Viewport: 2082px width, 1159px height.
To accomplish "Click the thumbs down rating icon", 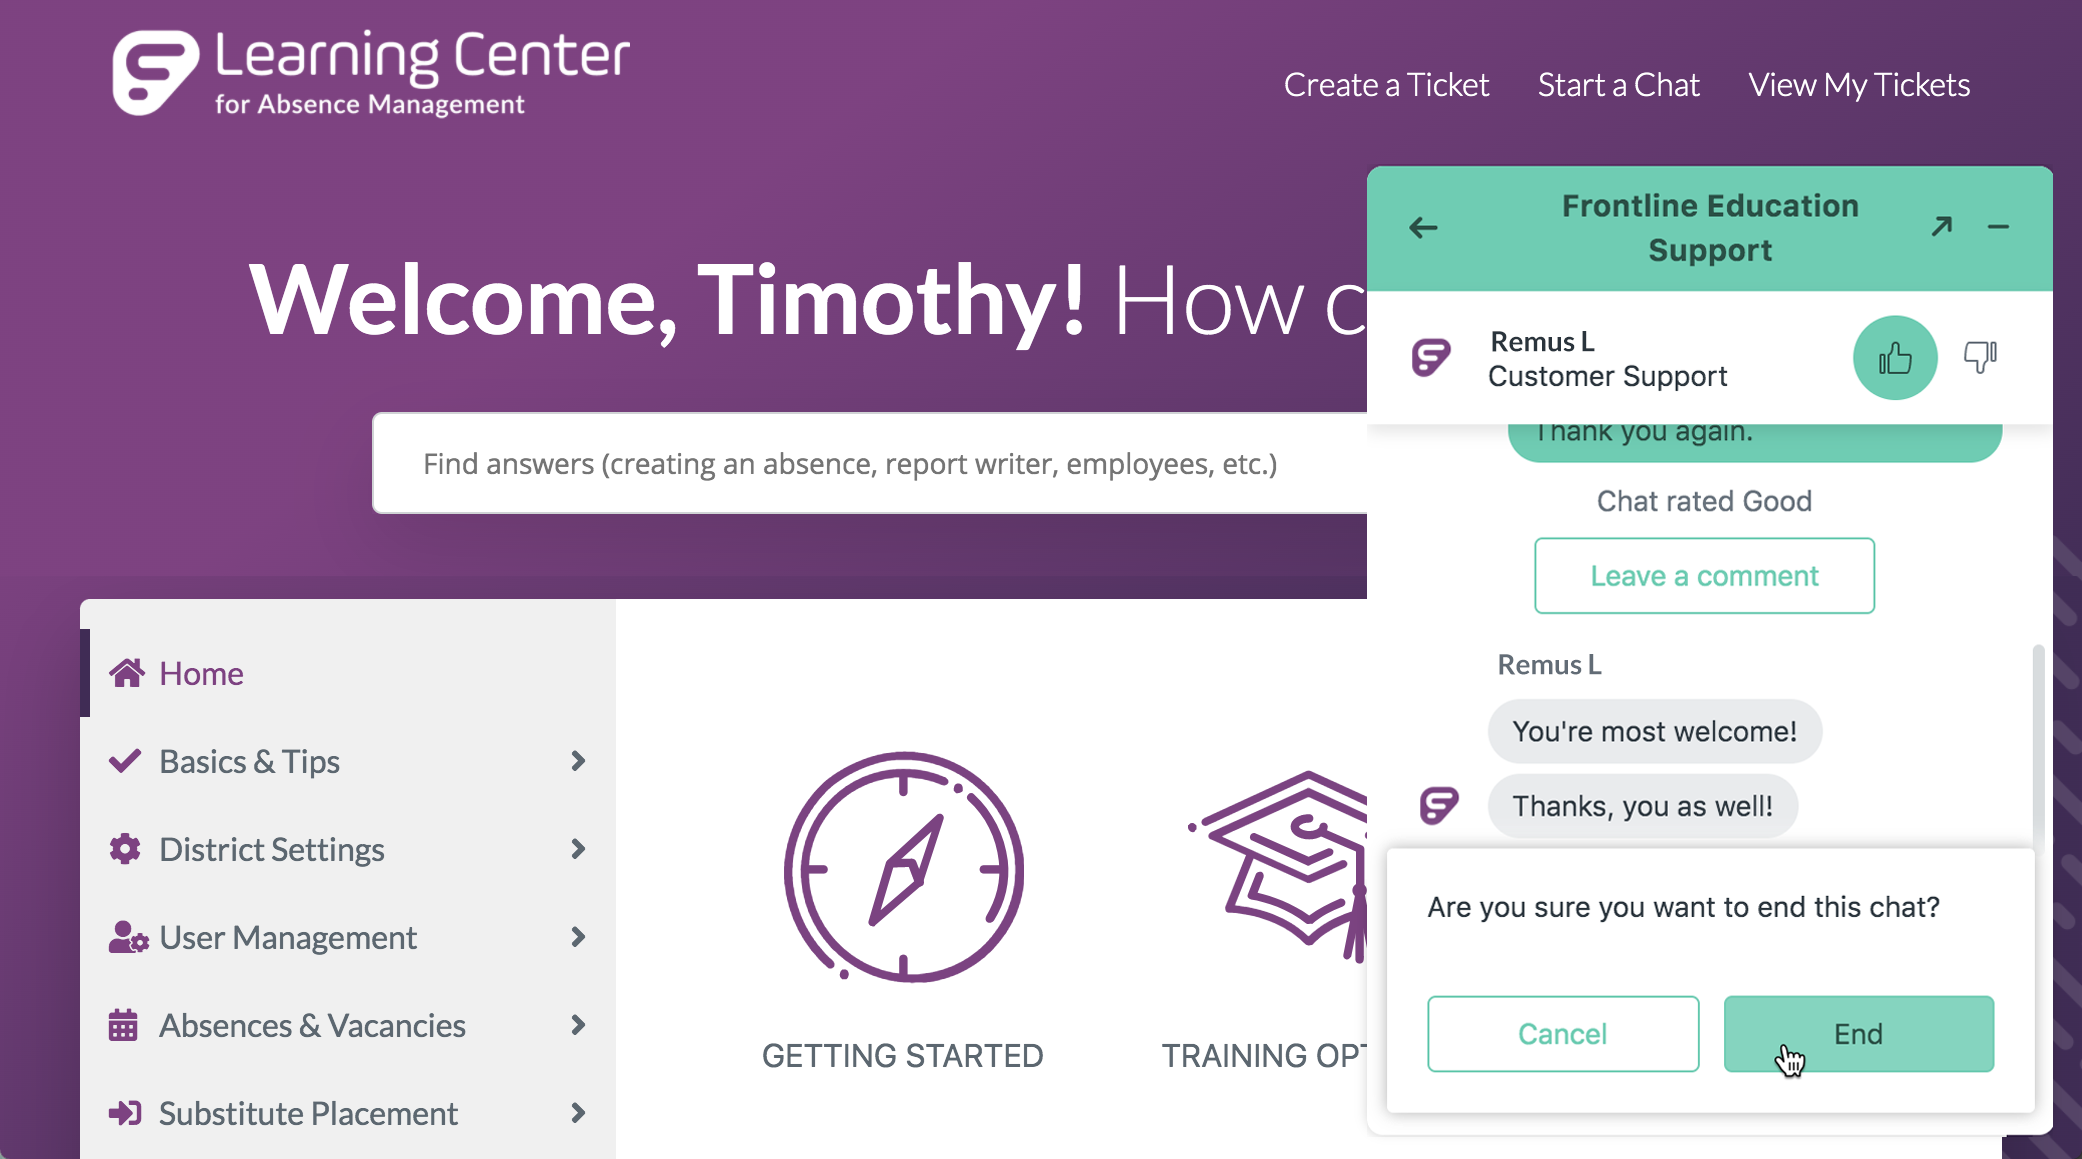I will point(1976,357).
